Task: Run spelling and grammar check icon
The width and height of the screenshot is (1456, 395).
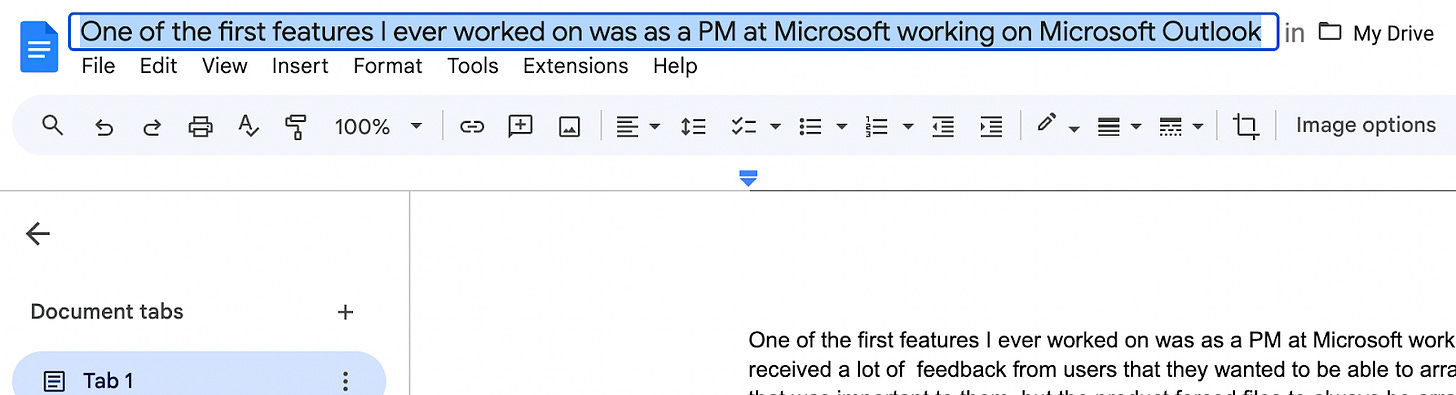Action: [x=248, y=127]
